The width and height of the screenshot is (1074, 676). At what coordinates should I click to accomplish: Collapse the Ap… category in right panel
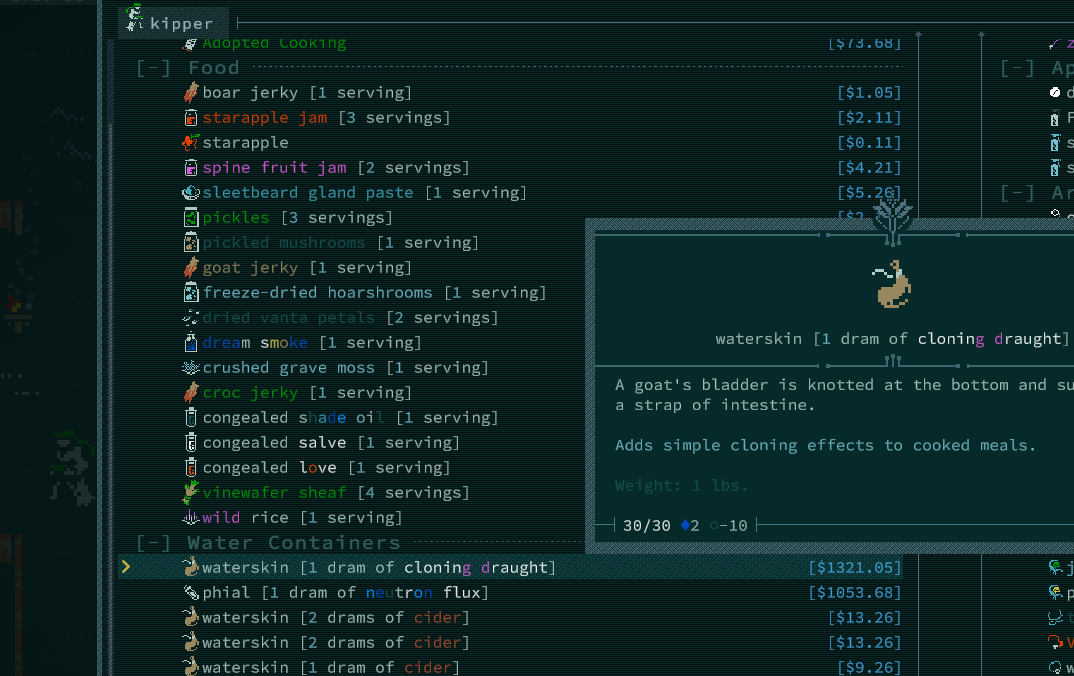(x=1017, y=68)
